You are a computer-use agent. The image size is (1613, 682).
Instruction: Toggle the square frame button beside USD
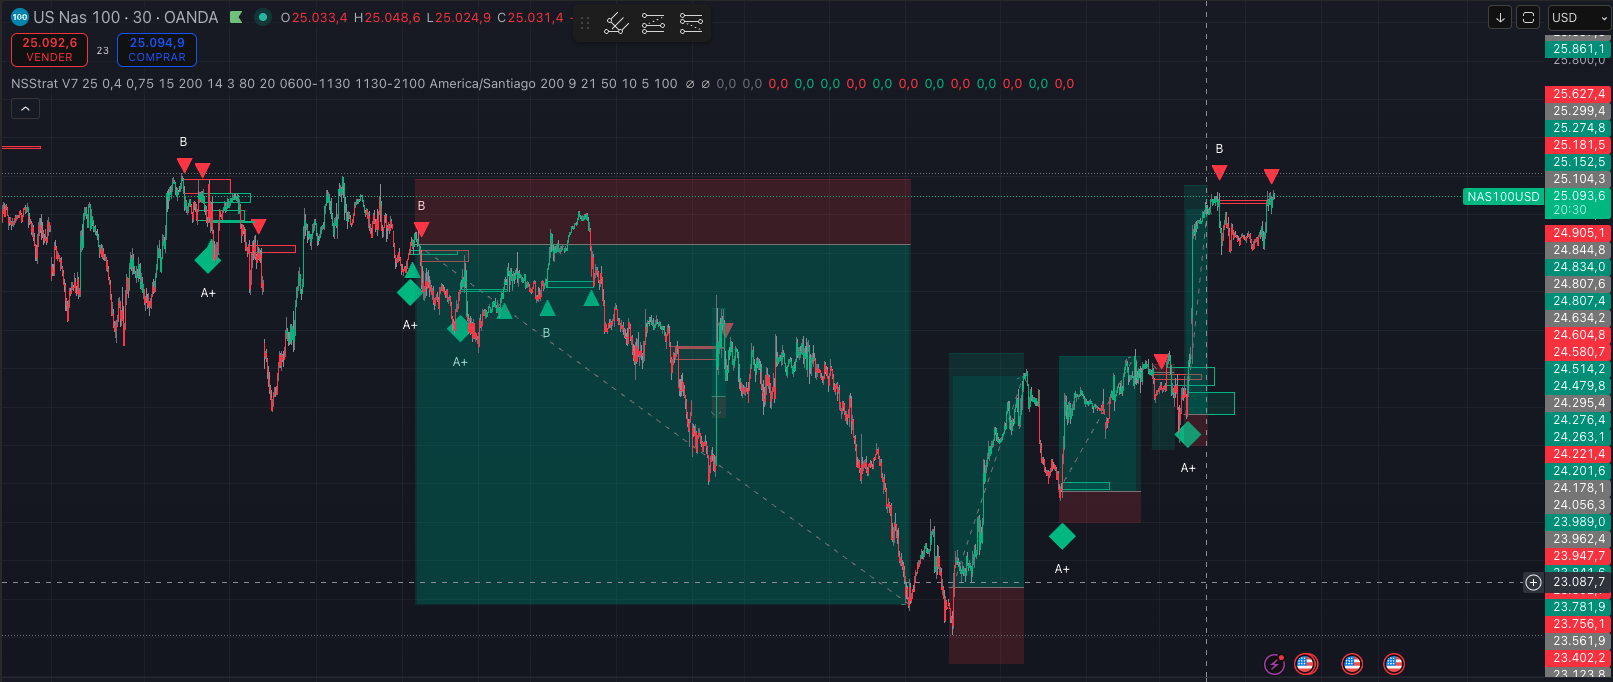[1528, 17]
